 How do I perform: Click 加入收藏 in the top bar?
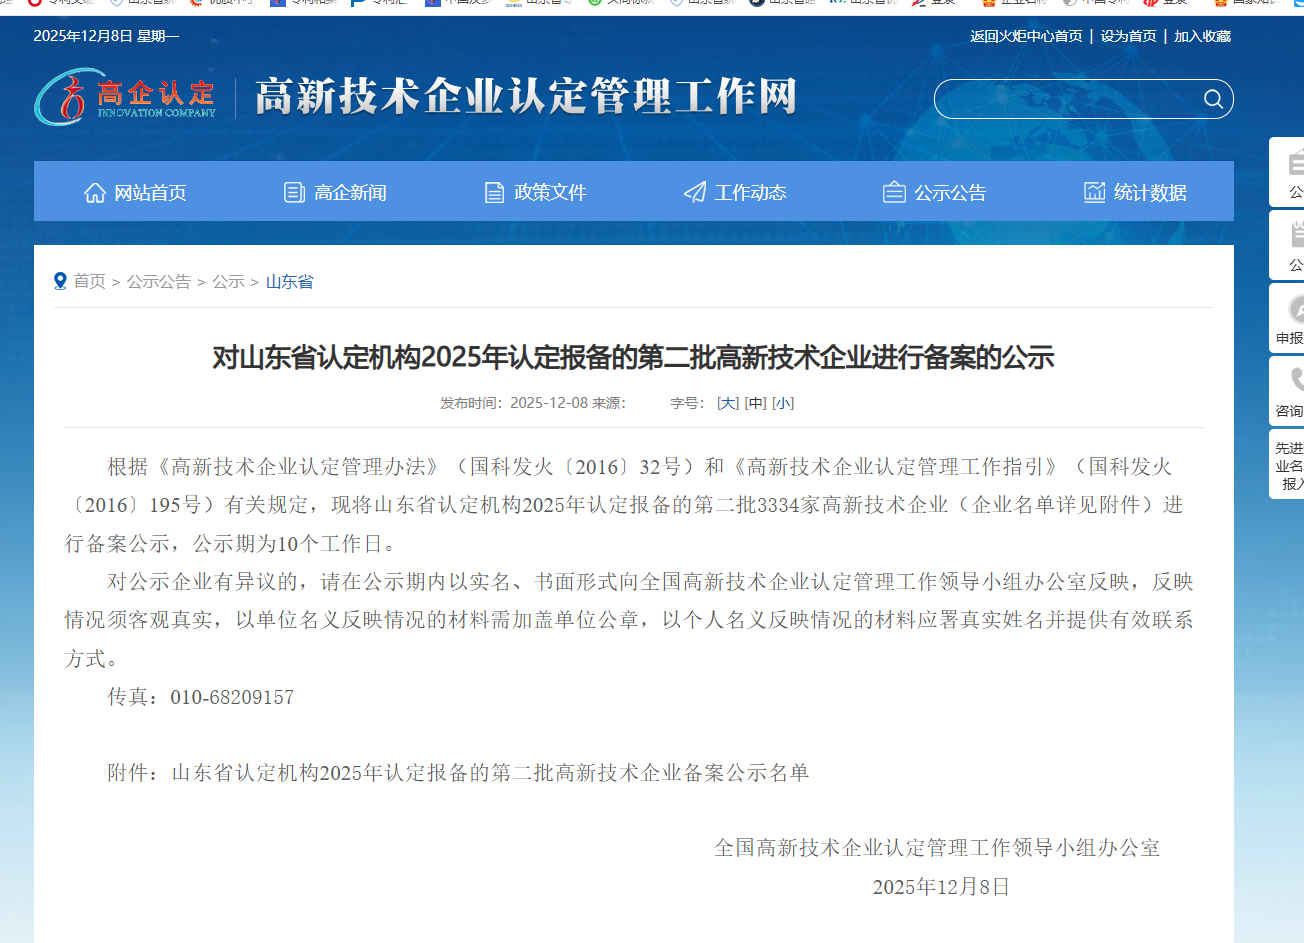[1202, 36]
